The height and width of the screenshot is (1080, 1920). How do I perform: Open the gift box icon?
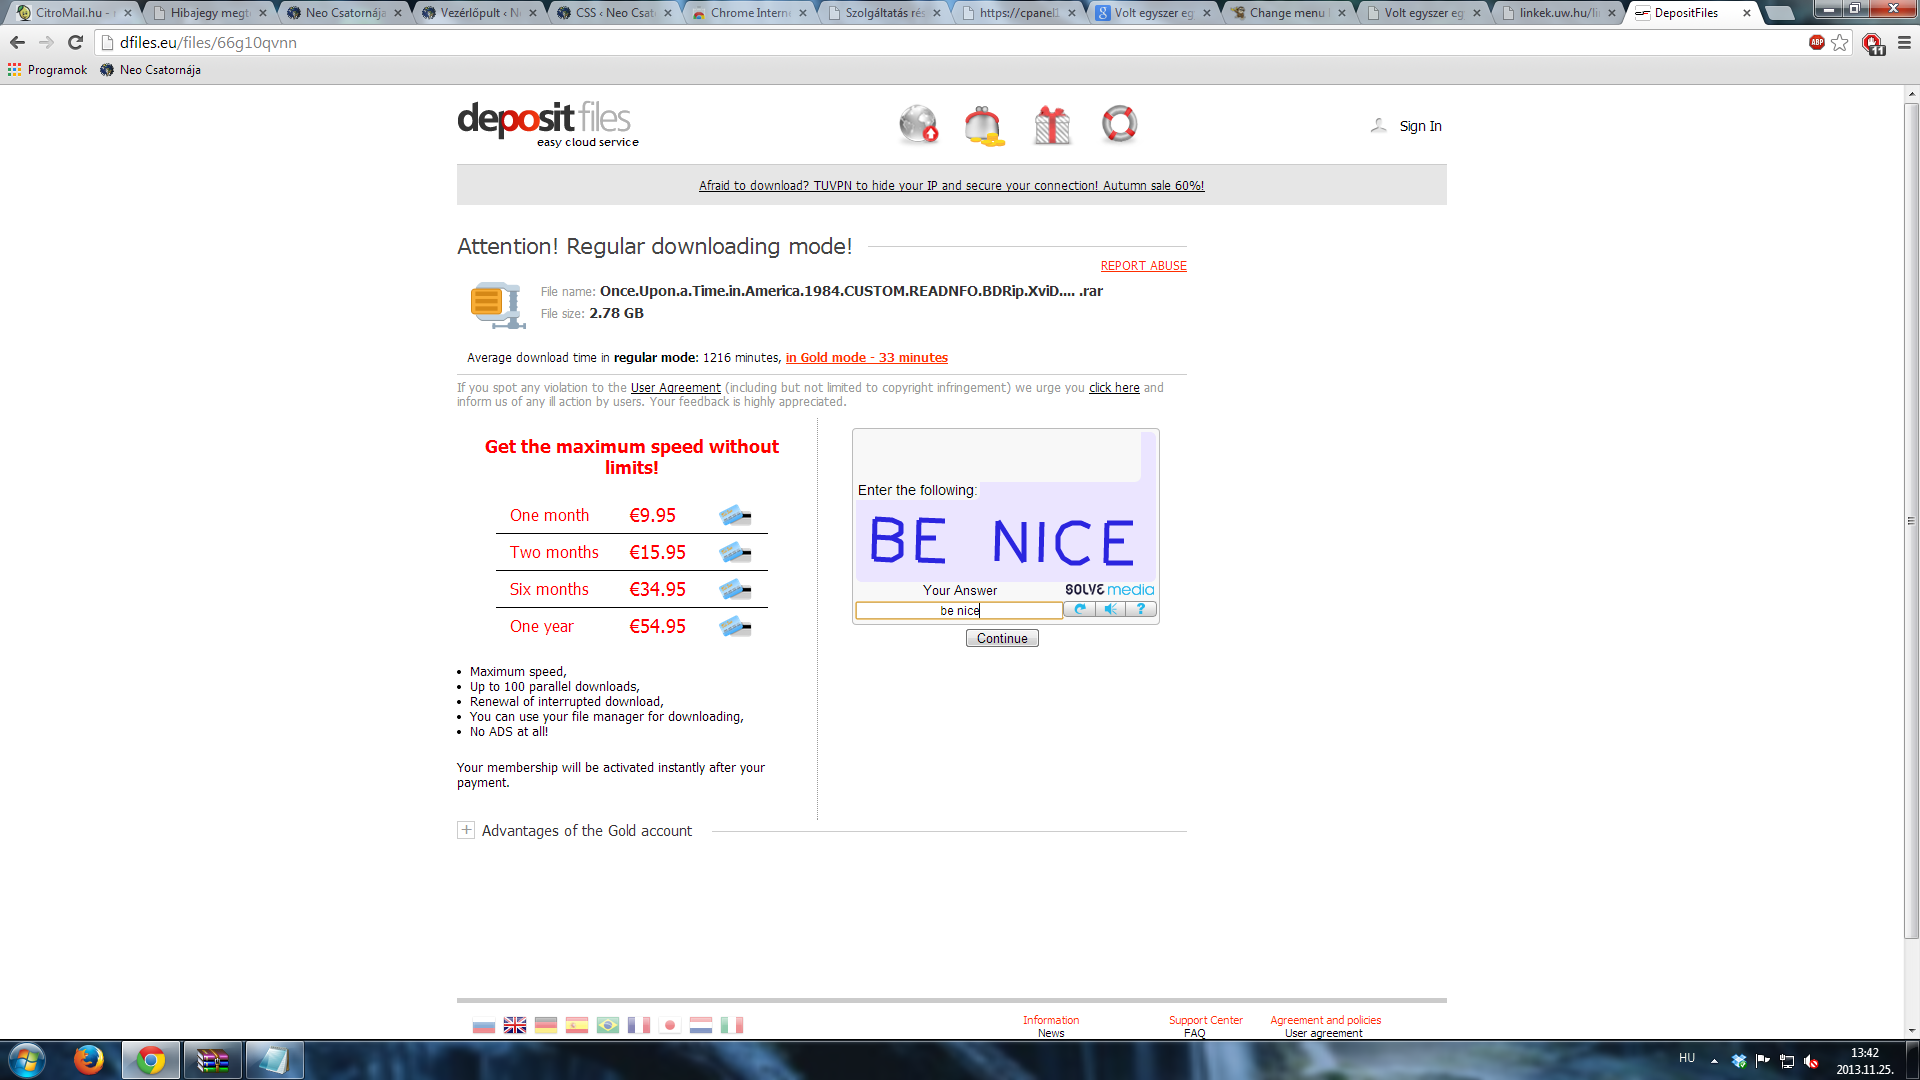pos(1052,125)
